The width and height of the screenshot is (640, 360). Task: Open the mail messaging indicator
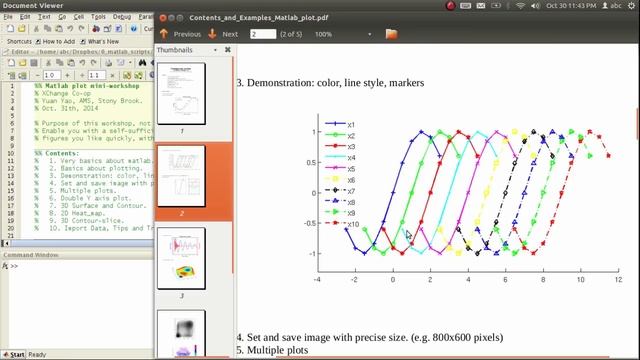pos(481,6)
